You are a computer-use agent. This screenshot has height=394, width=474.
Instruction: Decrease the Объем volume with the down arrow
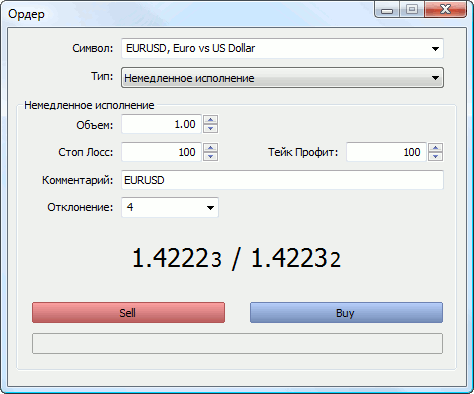click(210, 128)
